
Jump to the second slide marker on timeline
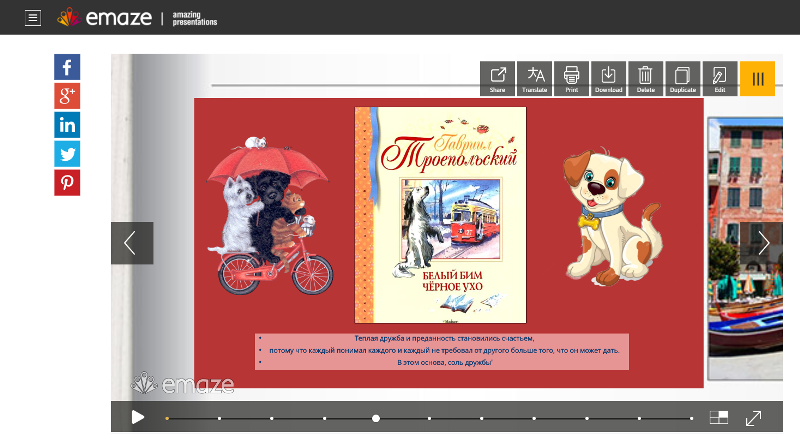219,418
